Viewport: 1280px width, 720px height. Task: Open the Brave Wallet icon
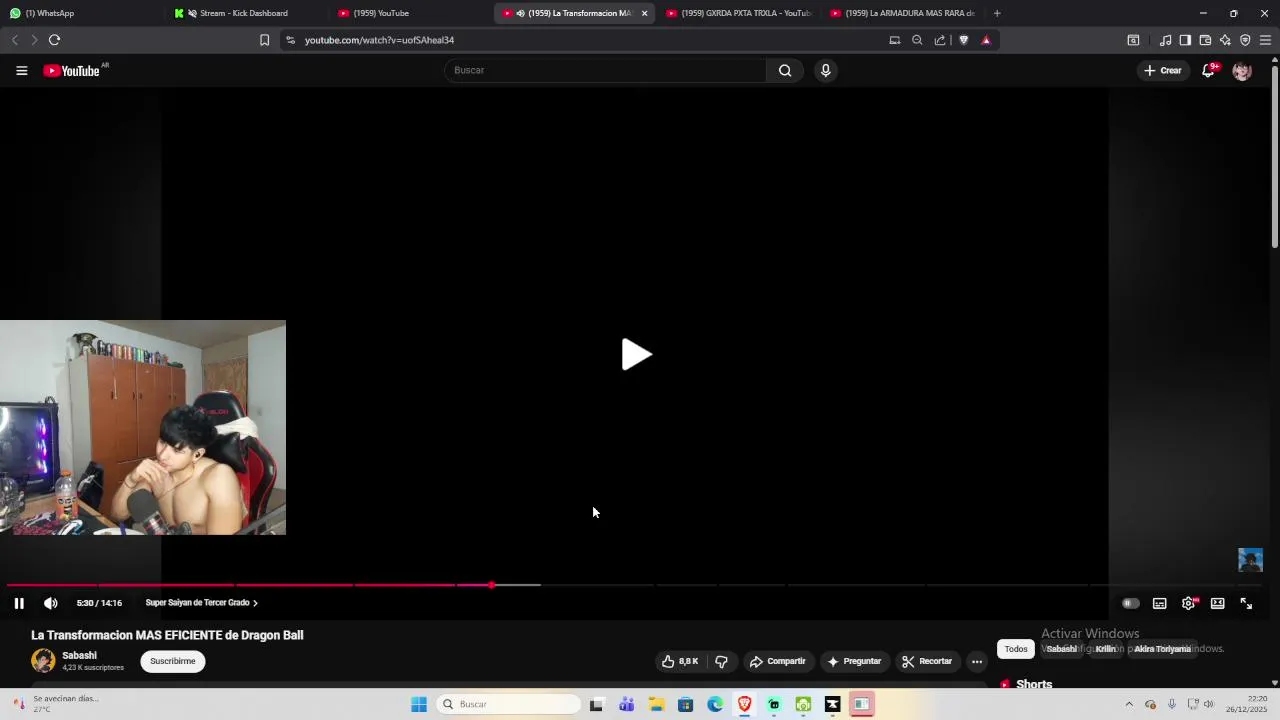(x=1205, y=40)
